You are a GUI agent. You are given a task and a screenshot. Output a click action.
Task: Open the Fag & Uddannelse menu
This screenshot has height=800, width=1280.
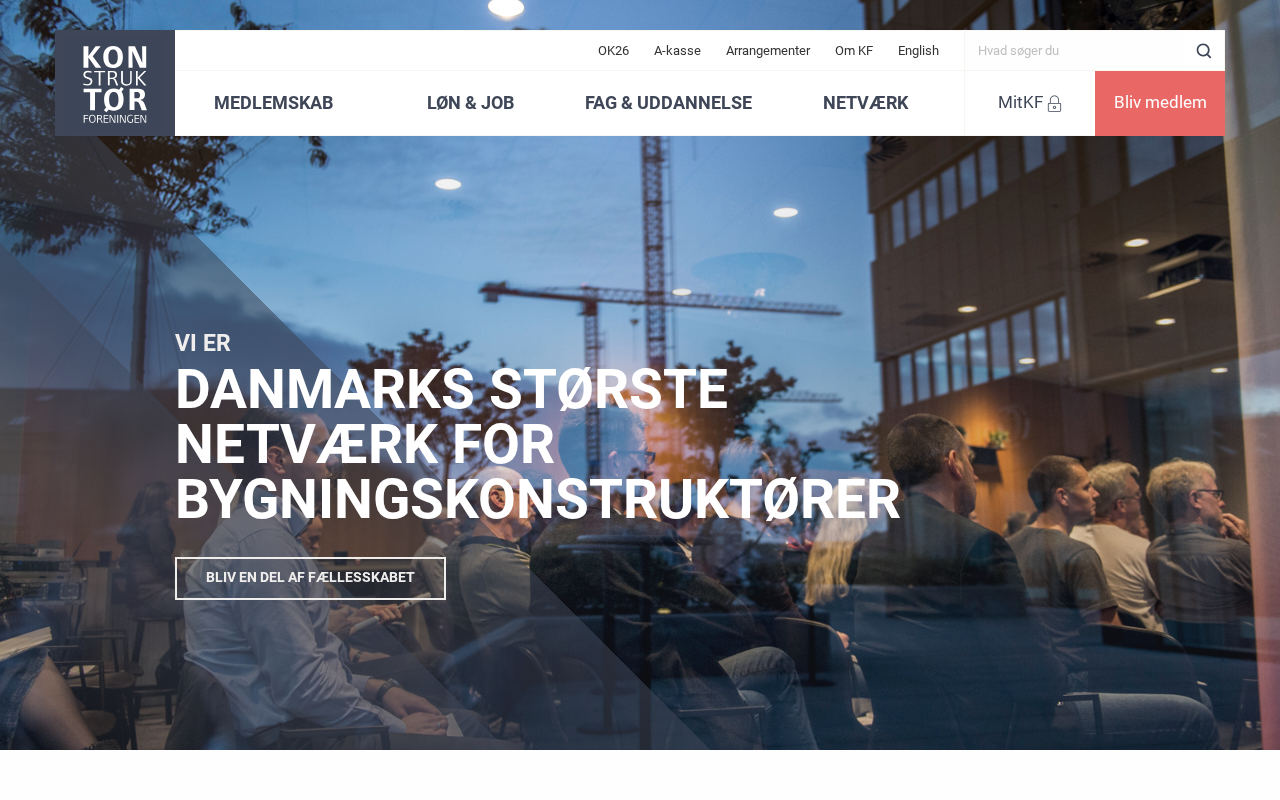(x=668, y=103)
